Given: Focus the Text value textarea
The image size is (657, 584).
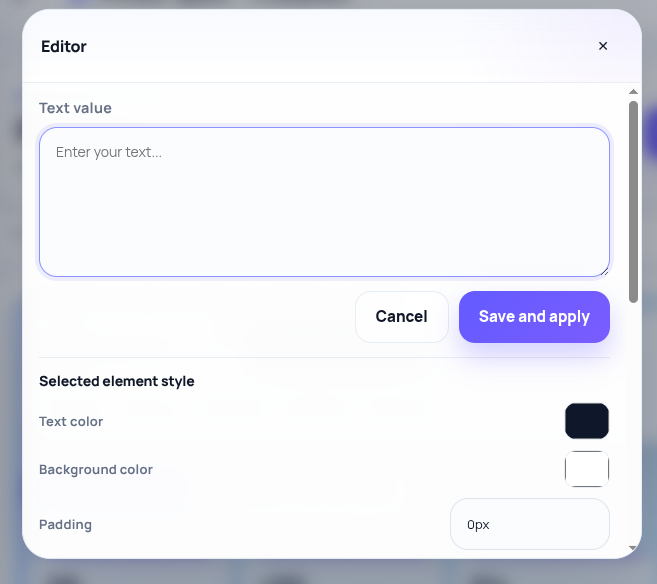Looking at the screenshot, I should (324, 202).
